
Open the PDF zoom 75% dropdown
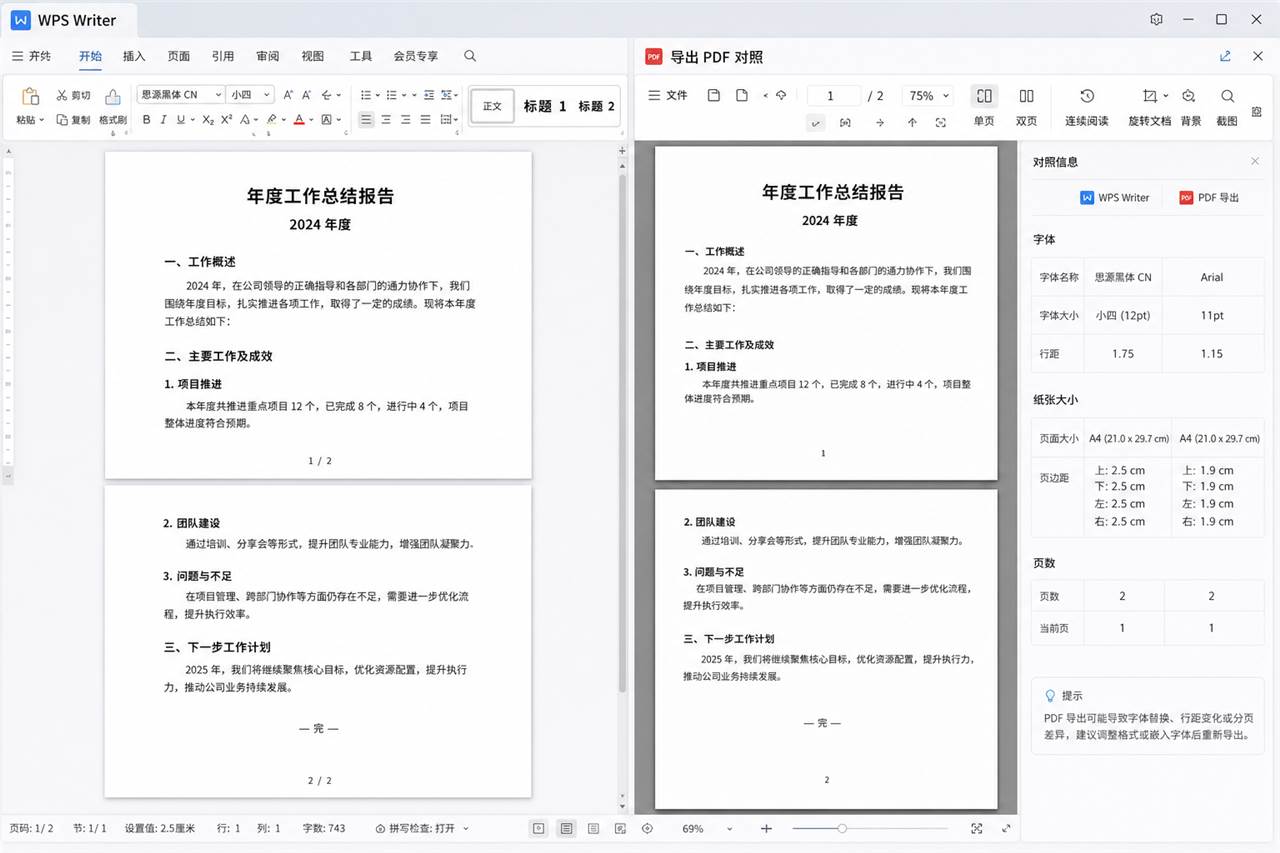pyautogui.click(x=928, y=96)
